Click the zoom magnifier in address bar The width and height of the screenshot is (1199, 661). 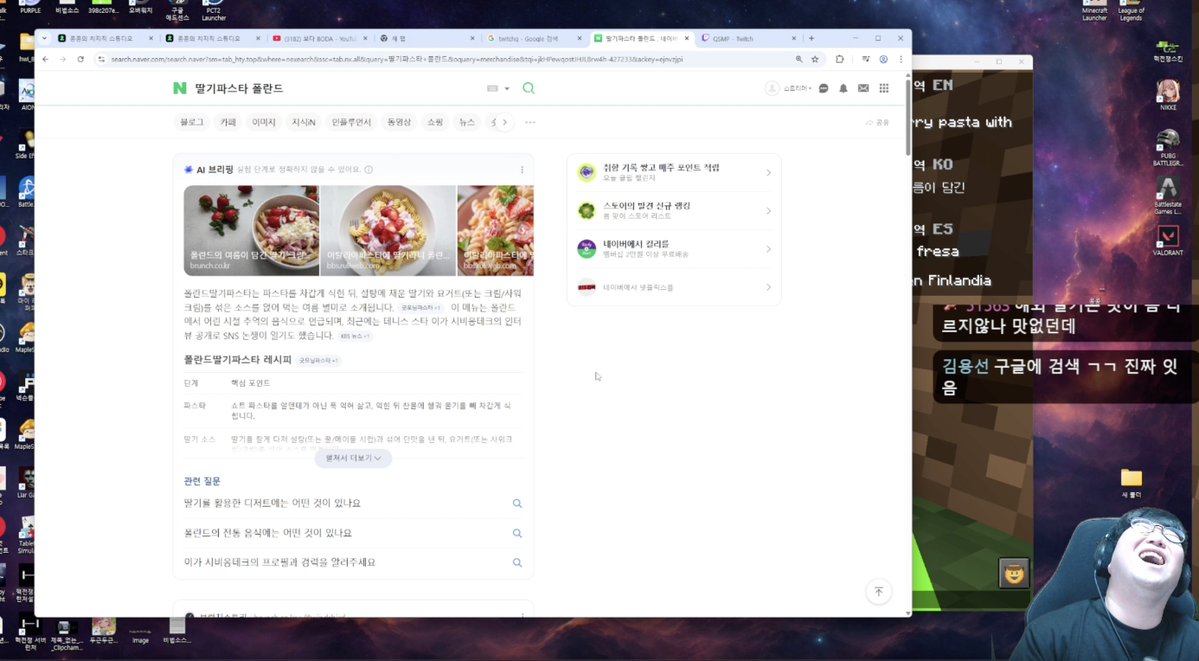click(798, 59)
